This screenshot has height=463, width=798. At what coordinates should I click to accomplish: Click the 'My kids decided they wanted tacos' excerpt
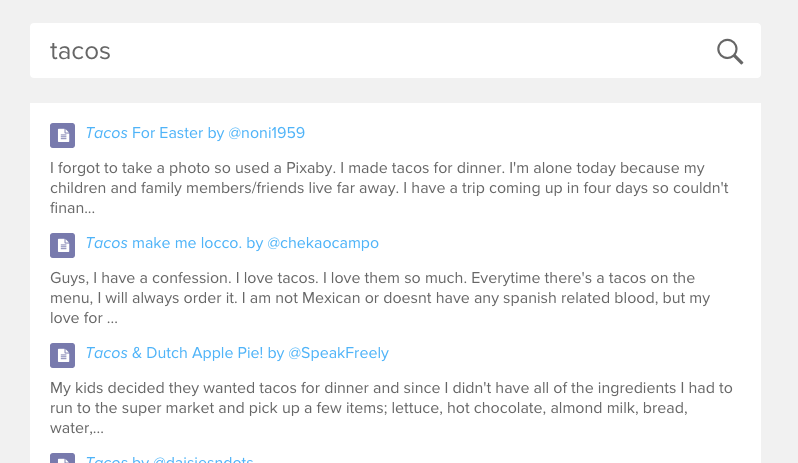[x=390, y=407]
